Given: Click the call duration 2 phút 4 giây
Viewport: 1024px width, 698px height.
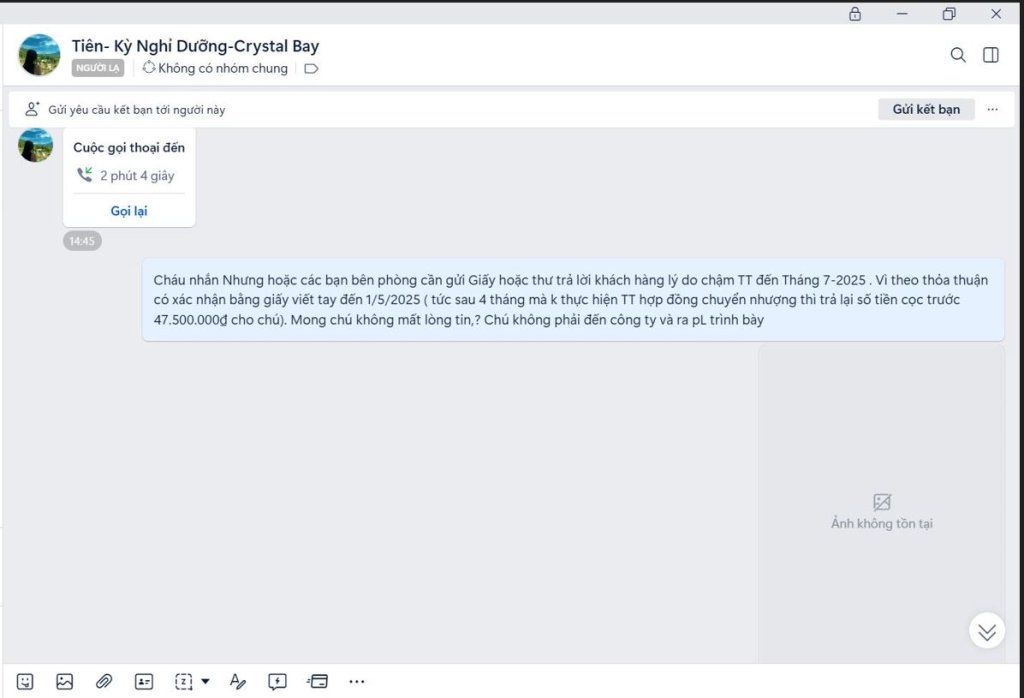Looking at the screenshot, I should pyautogui.click(x=137, y=176).
